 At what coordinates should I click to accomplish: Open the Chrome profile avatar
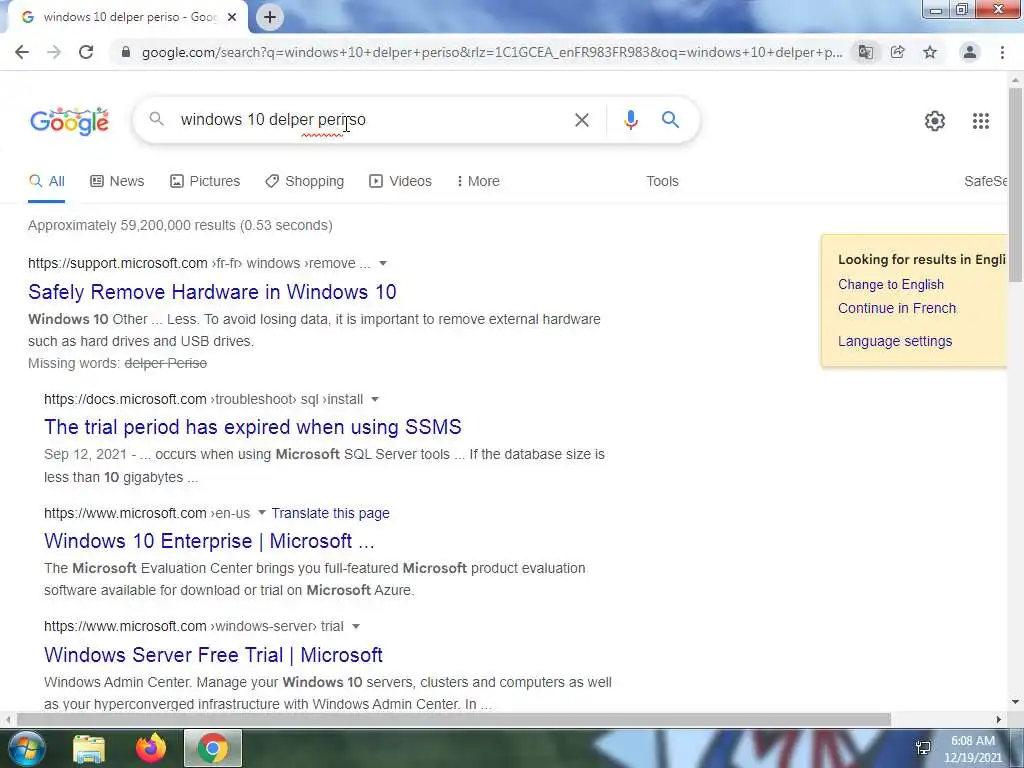click(970, 52)
